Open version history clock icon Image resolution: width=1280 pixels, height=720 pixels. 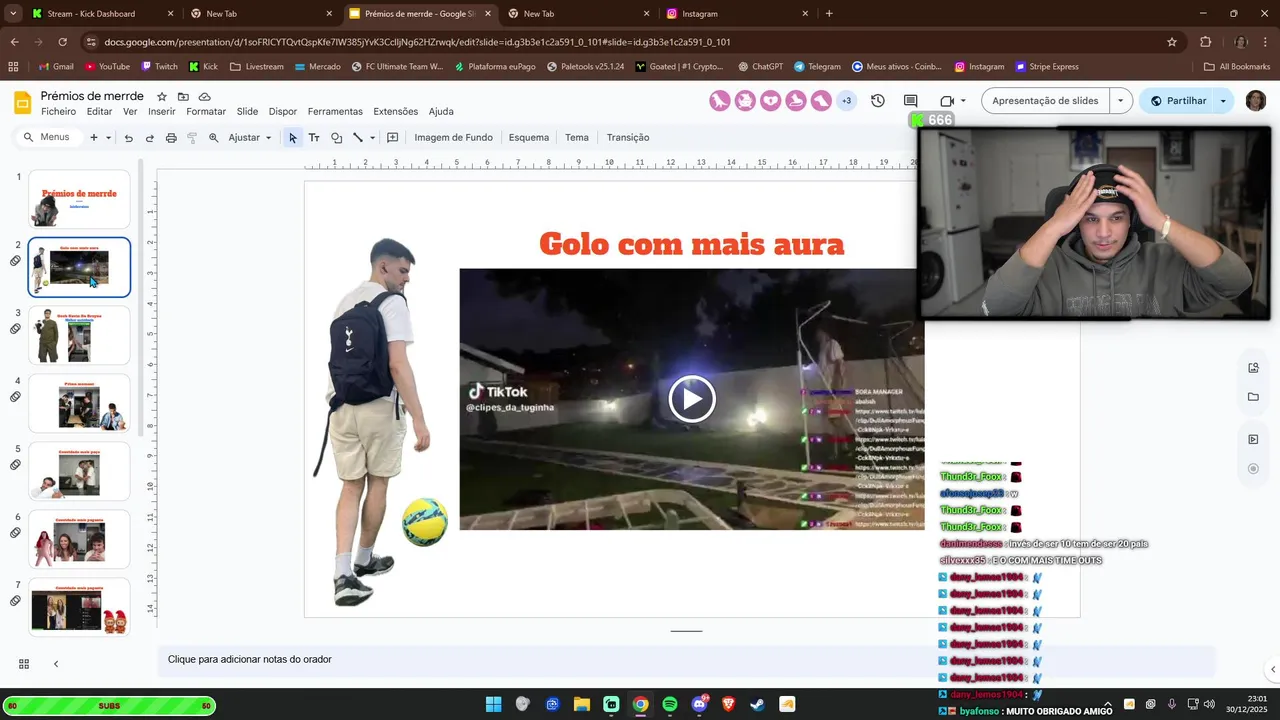(878, 101)
